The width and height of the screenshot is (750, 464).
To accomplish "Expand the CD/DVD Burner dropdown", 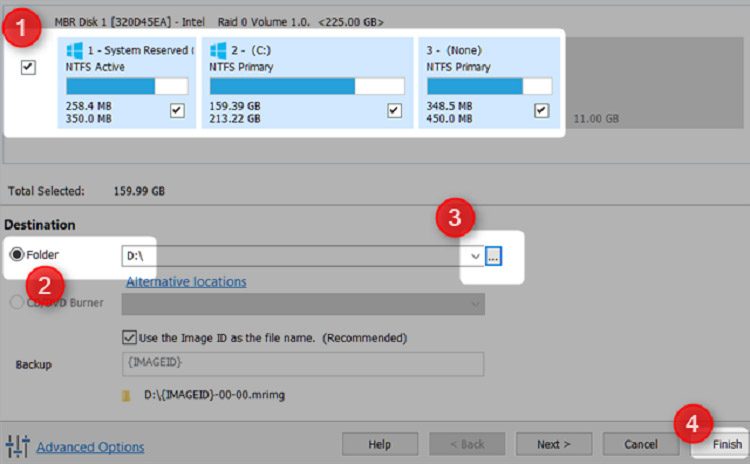I will click(x=474, y=304).
